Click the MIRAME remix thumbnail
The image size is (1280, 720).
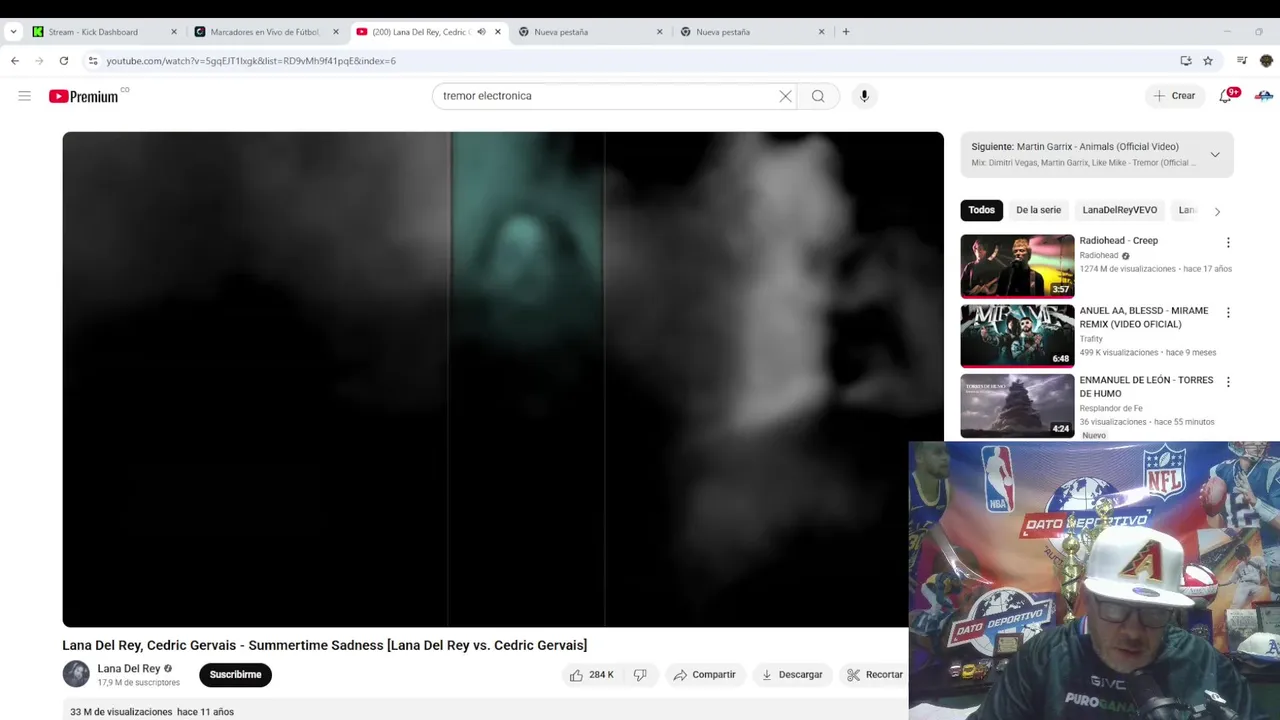[x=1017, y=336]
